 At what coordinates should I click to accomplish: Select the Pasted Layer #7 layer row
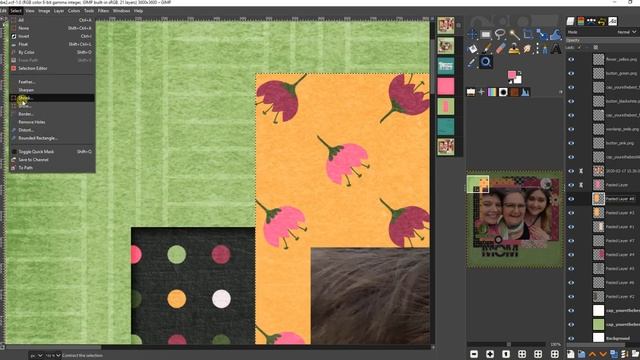tap(602, 240)
